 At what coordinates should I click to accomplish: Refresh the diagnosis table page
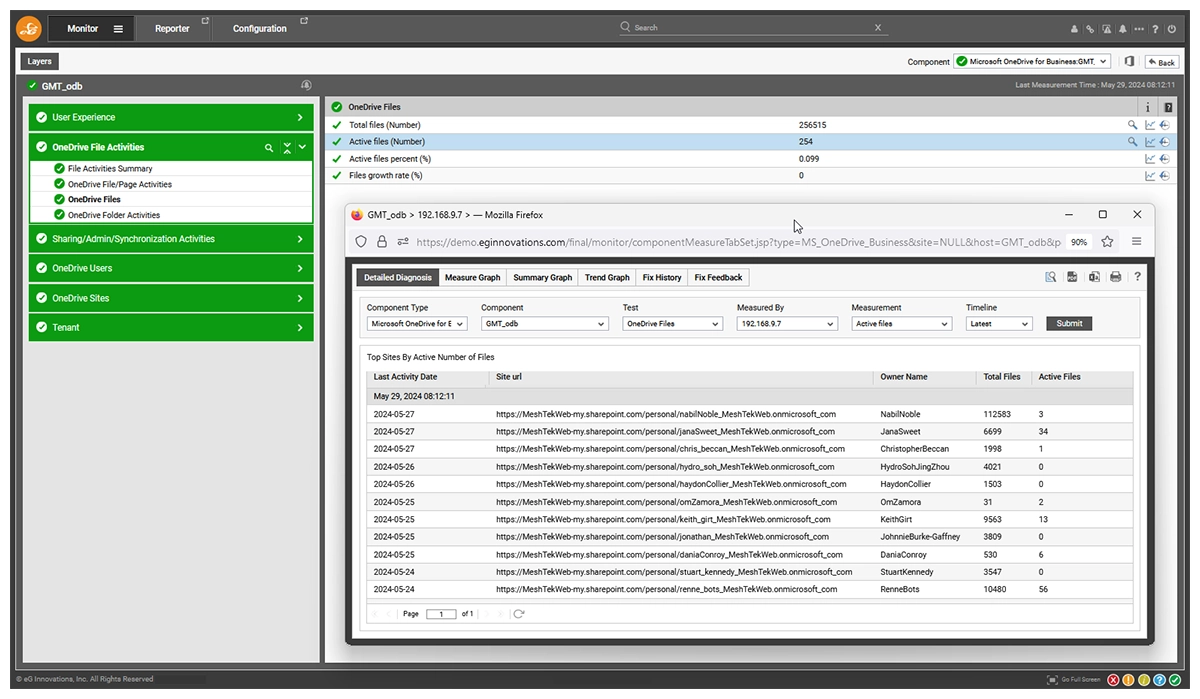[518, 613]
